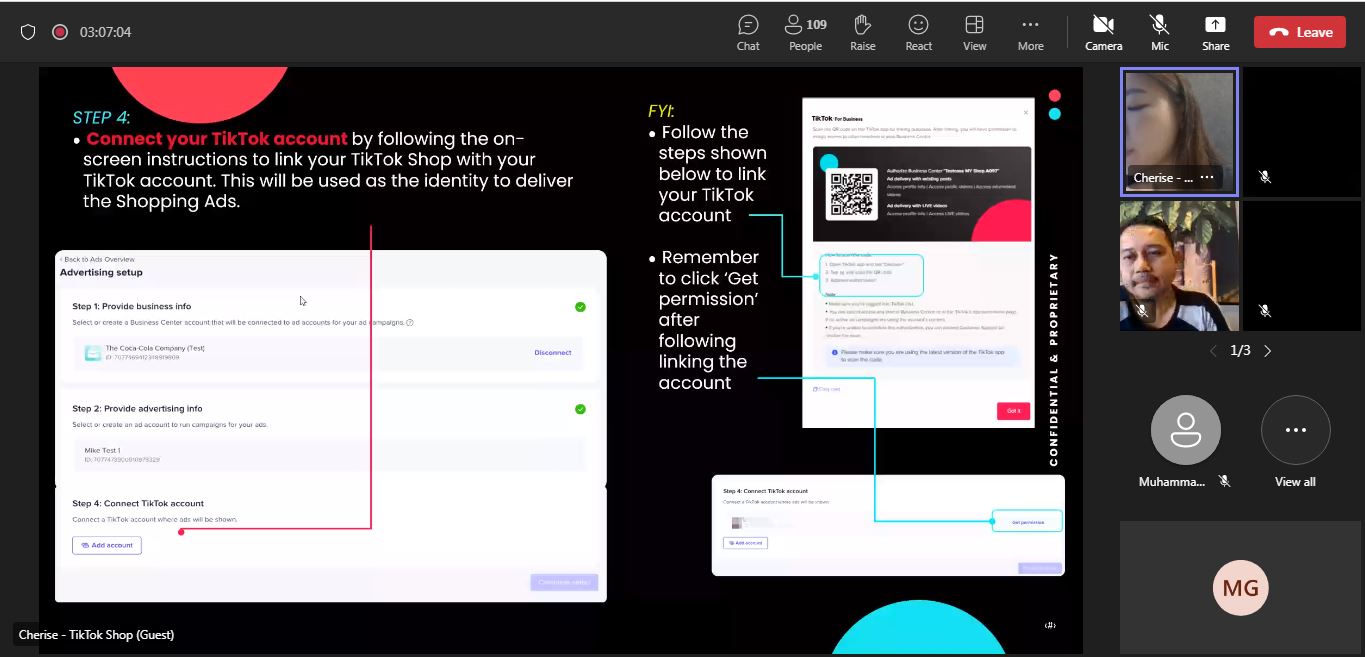1365x657 pixels.
Task: Open the More actions menu
Action: (x=1030, y=32)
